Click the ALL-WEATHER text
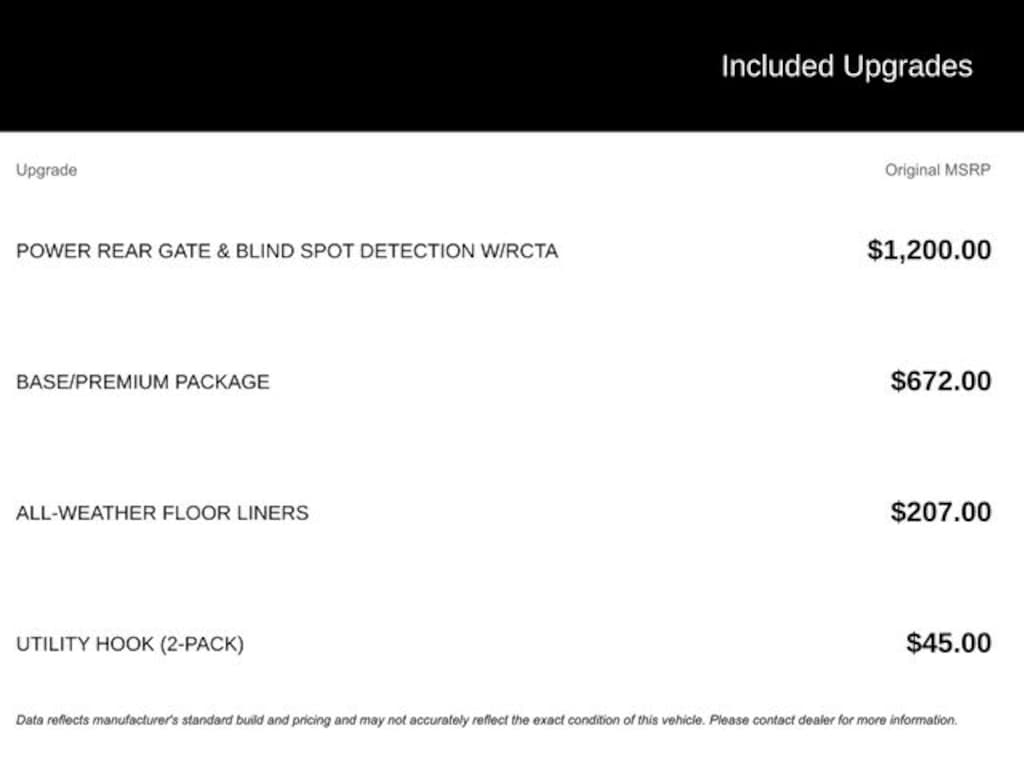This screenshot has height=768, width=1024. click(83, 513)
